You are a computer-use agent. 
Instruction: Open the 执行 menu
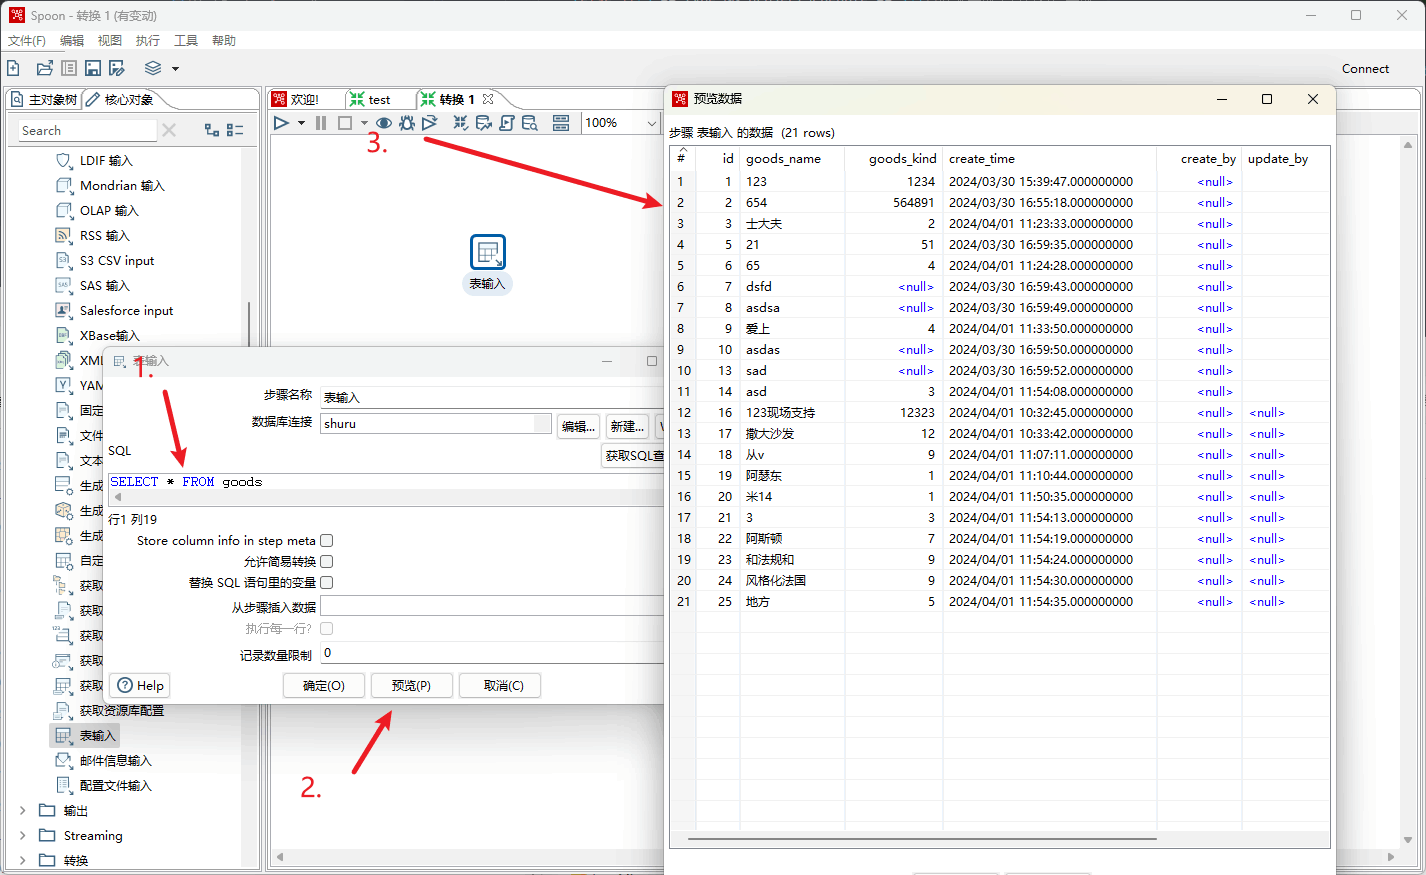point(148,41)
